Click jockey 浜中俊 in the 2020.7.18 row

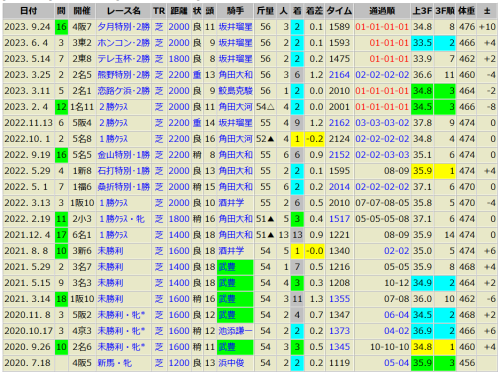click(231, 363)
